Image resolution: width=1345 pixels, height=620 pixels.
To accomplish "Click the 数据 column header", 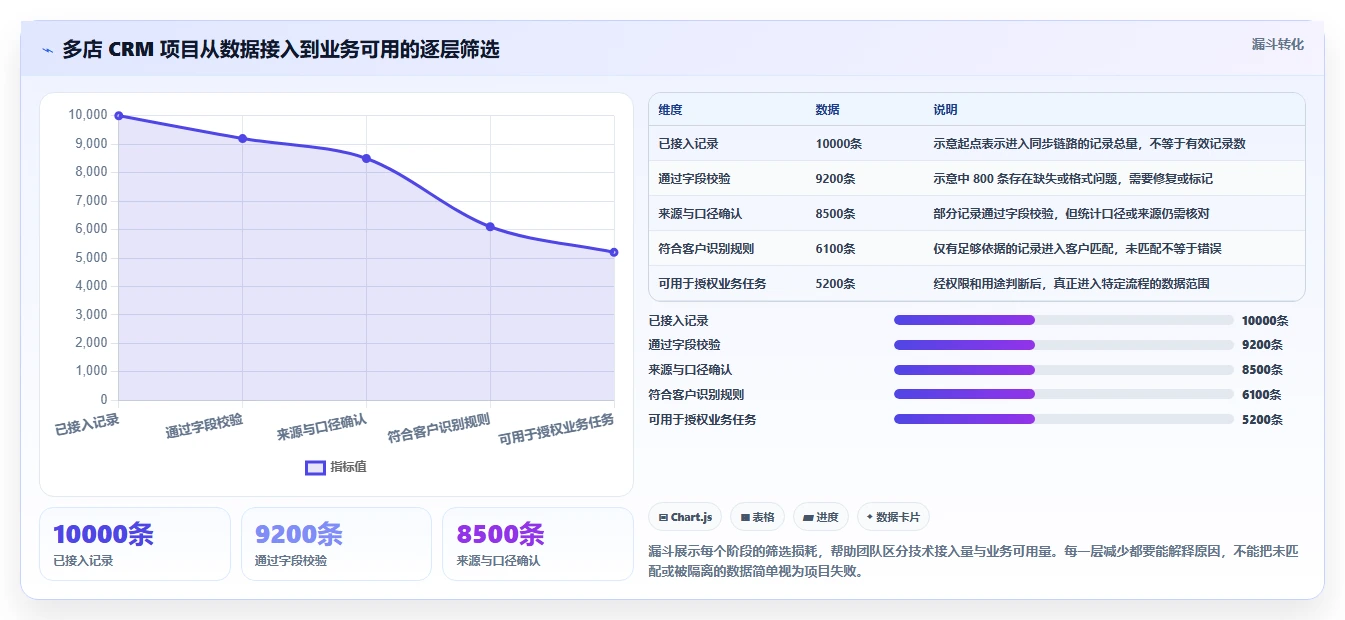I will click(x=865, y=109).
